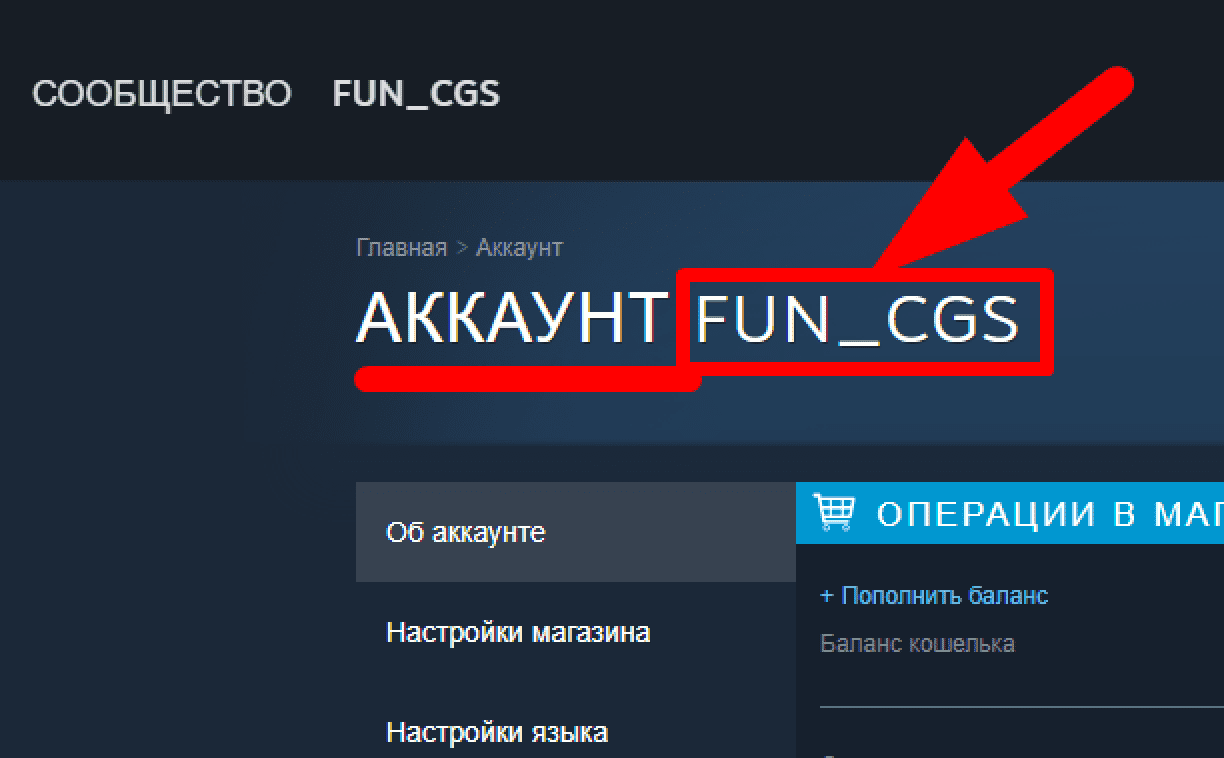Screen dimensions: 1224x758
Task: Click the Баланс кошелька label
Action: click(x=917, y=643)
